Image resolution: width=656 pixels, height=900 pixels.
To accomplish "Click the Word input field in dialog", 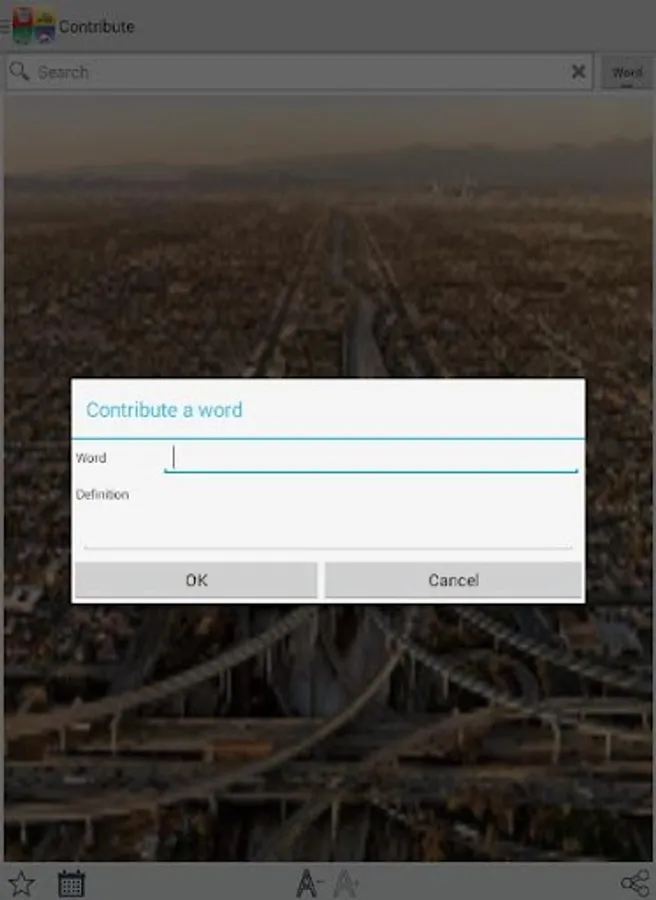I will click(x=371, y=458).
